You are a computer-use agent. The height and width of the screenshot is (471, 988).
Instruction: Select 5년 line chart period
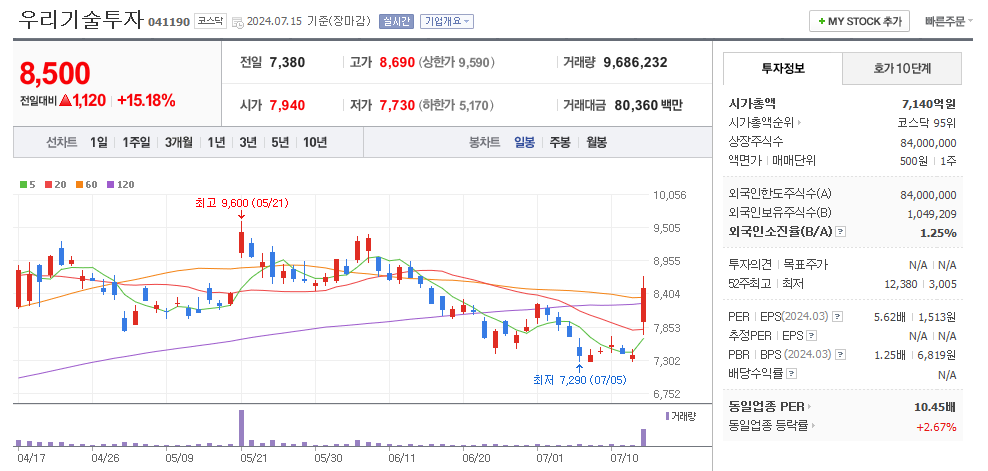280,142
